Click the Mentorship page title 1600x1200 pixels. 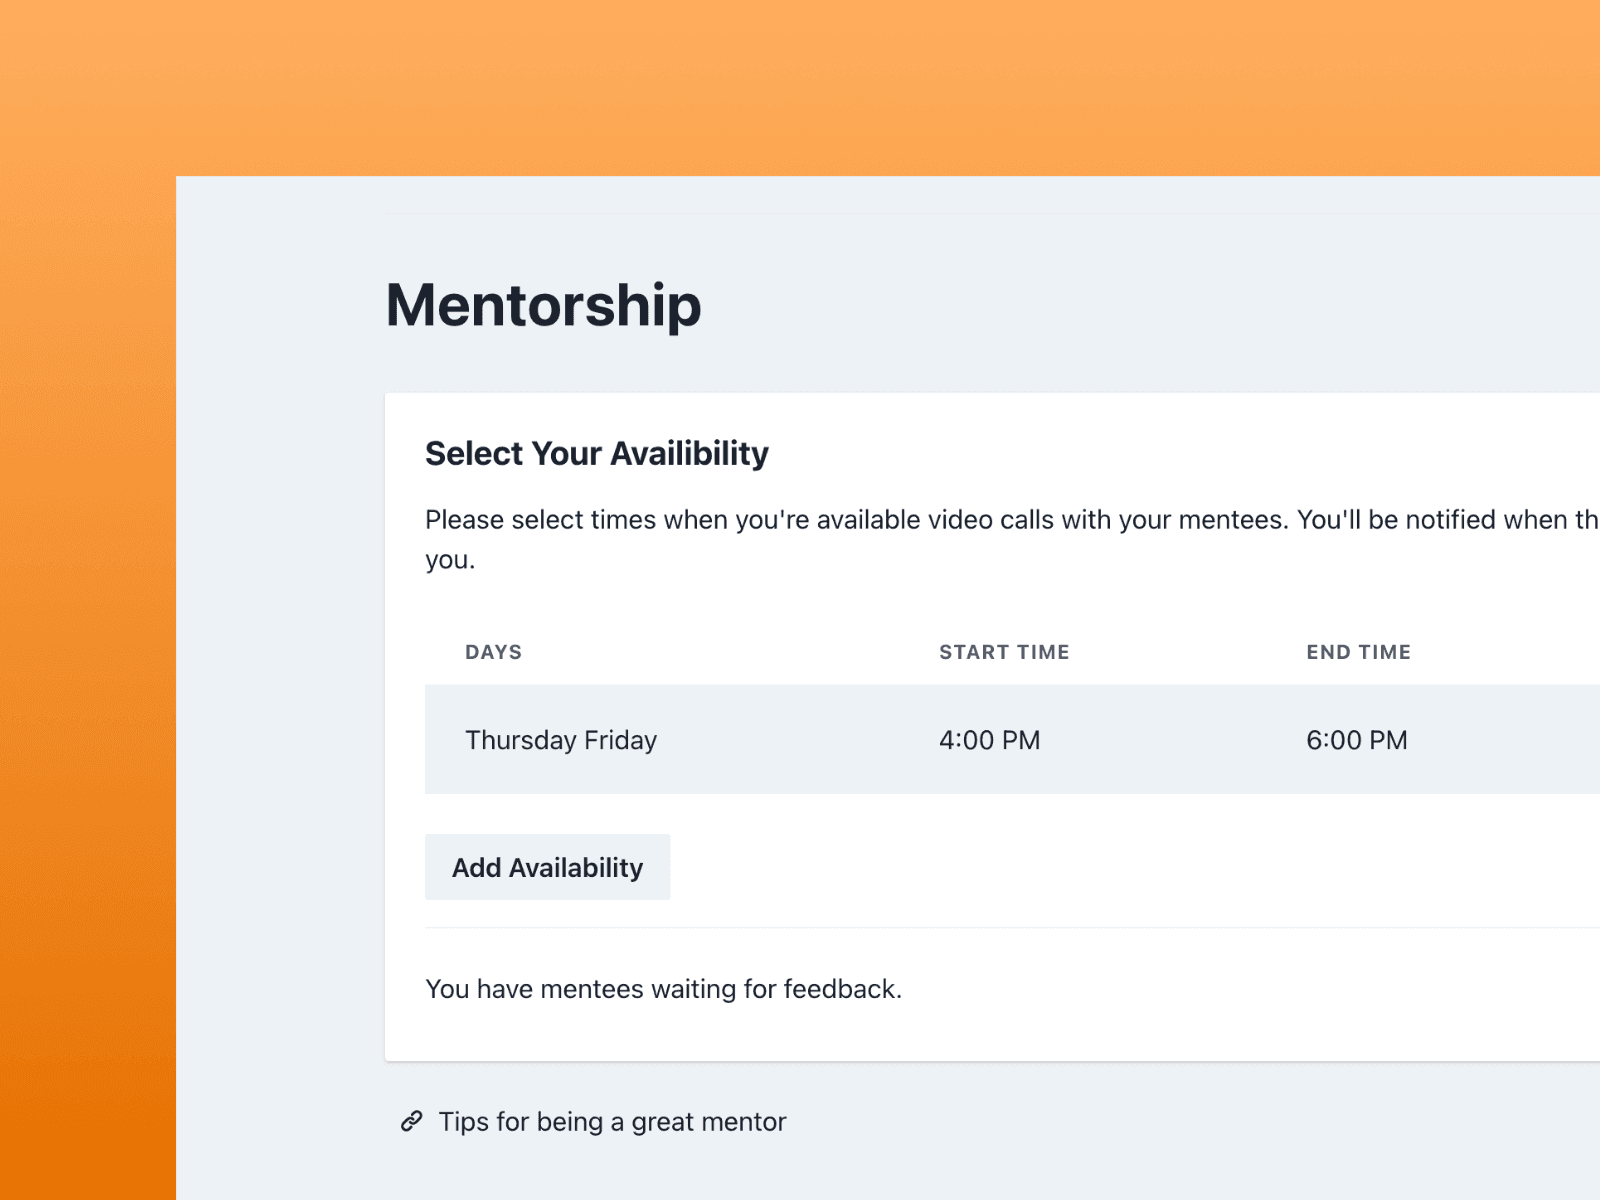click(543, 305)
